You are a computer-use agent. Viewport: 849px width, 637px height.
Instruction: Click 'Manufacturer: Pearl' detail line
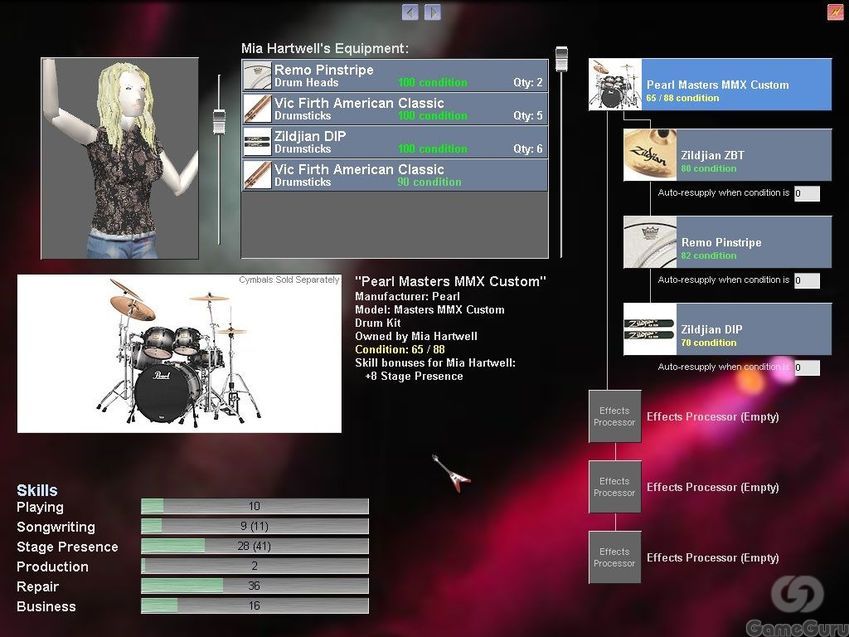click(407, 296)
